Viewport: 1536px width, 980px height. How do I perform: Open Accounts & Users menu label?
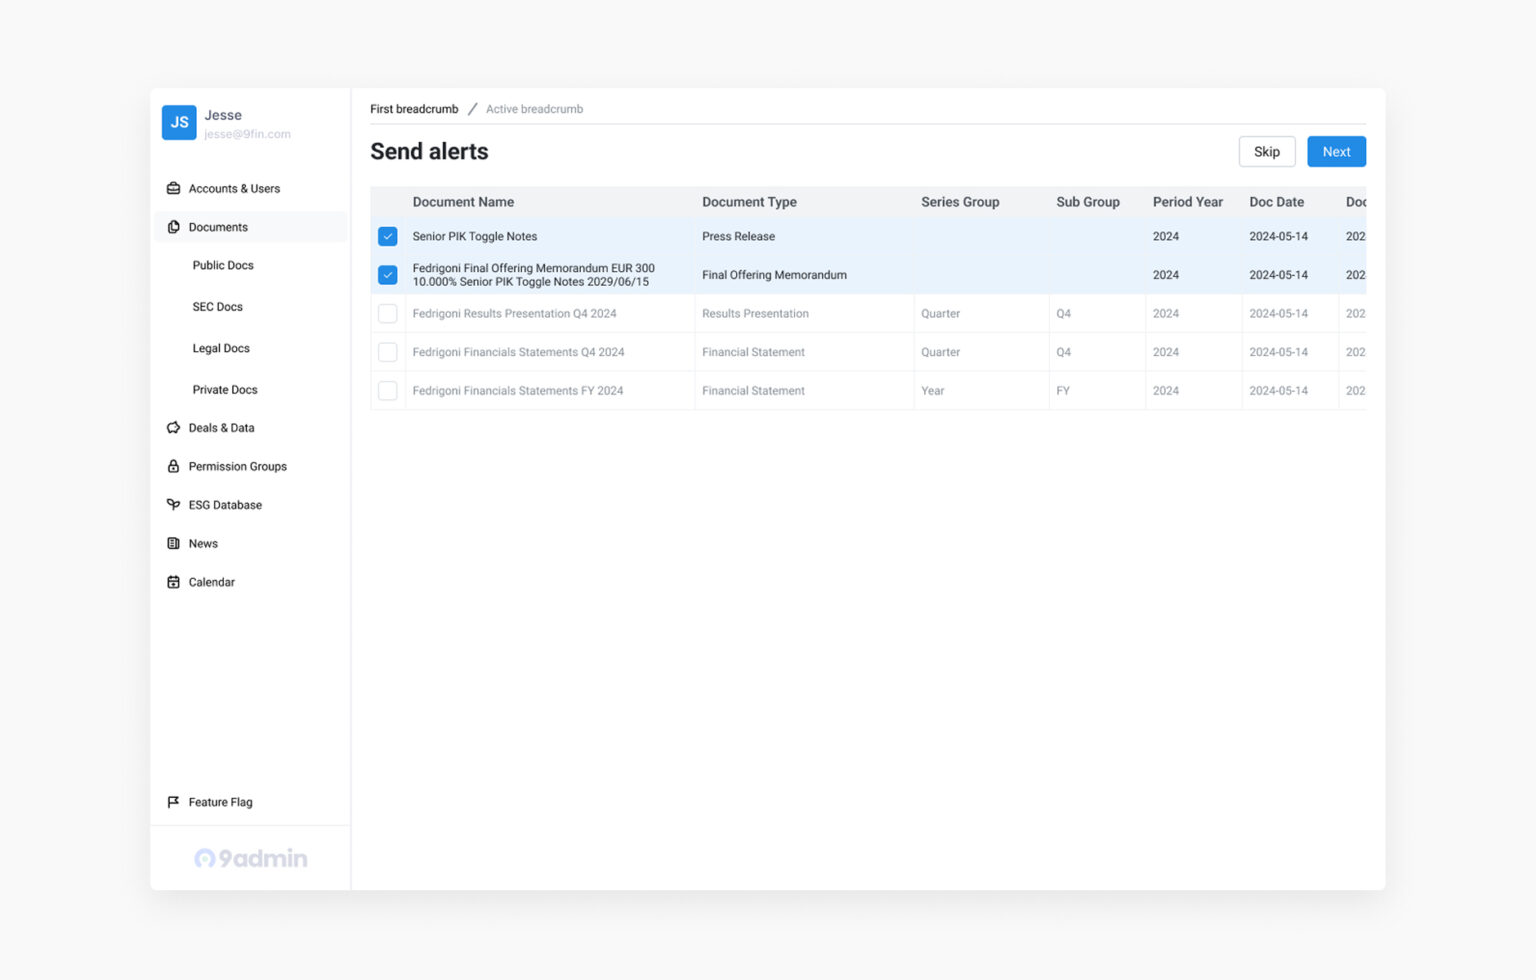[234, 189]
